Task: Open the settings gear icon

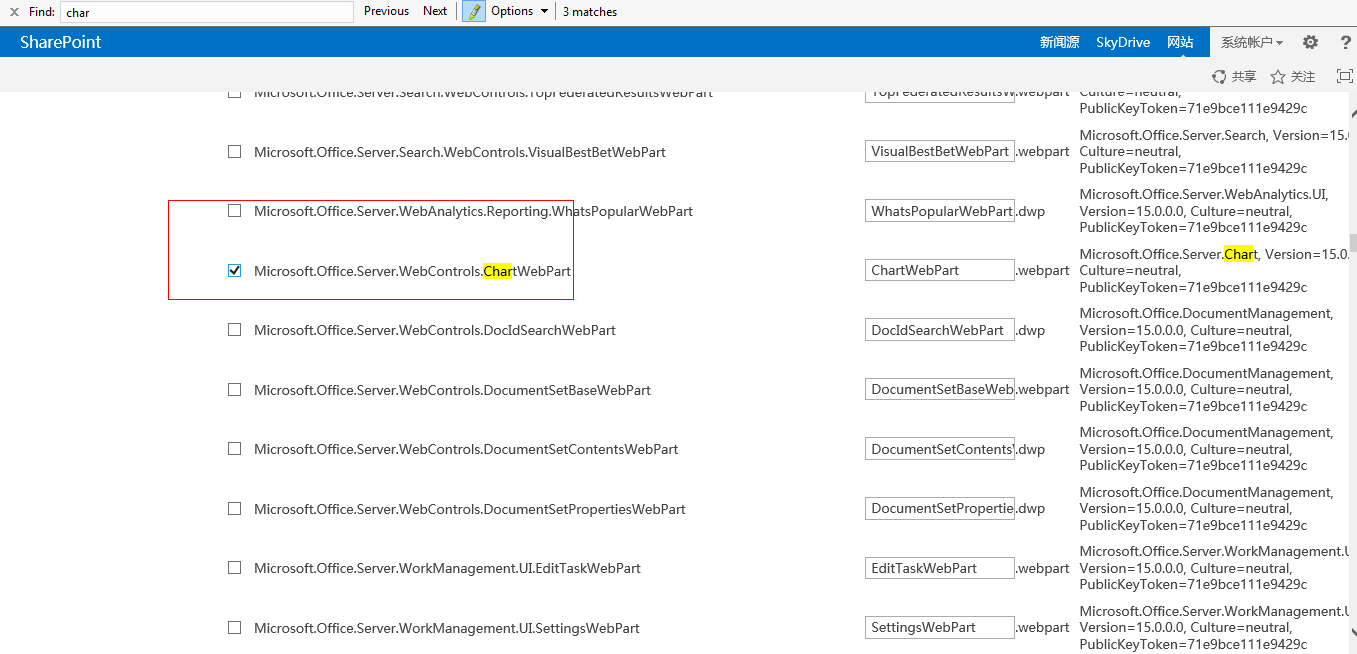Action: coord(1310,42)
